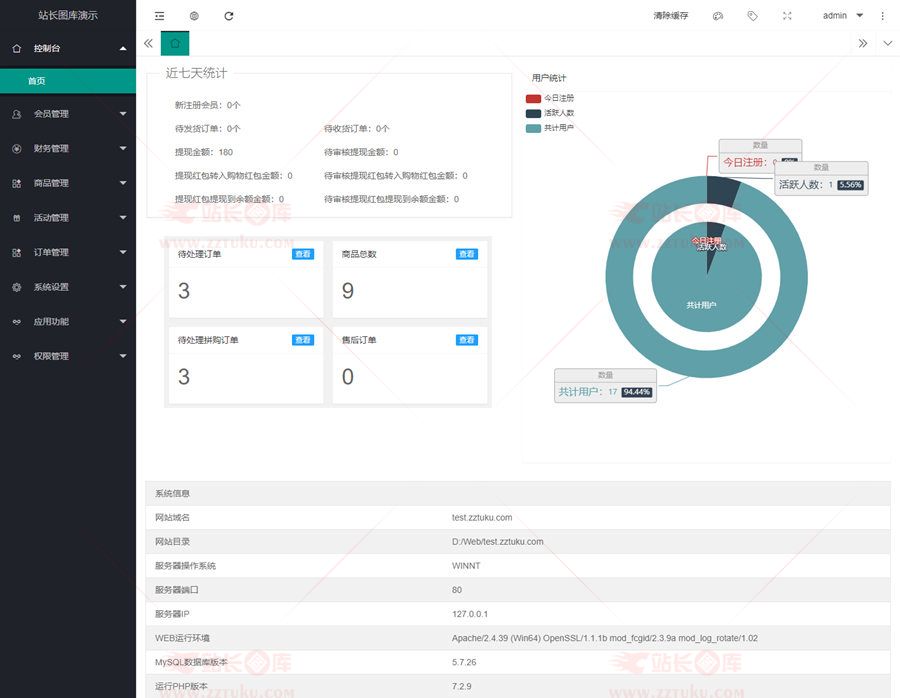The height and width of the screenshot is (698, 900).
Task: Expand the 订单管理 sidebar menu
Action: [68, 253]
